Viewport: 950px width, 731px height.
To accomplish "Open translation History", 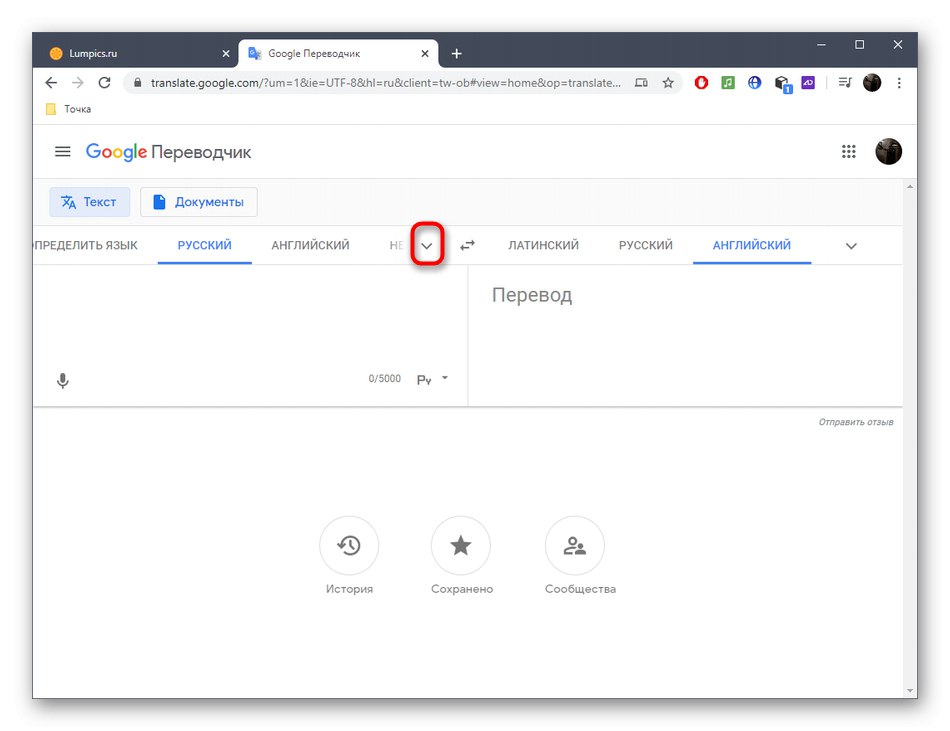I will (349, 545).
